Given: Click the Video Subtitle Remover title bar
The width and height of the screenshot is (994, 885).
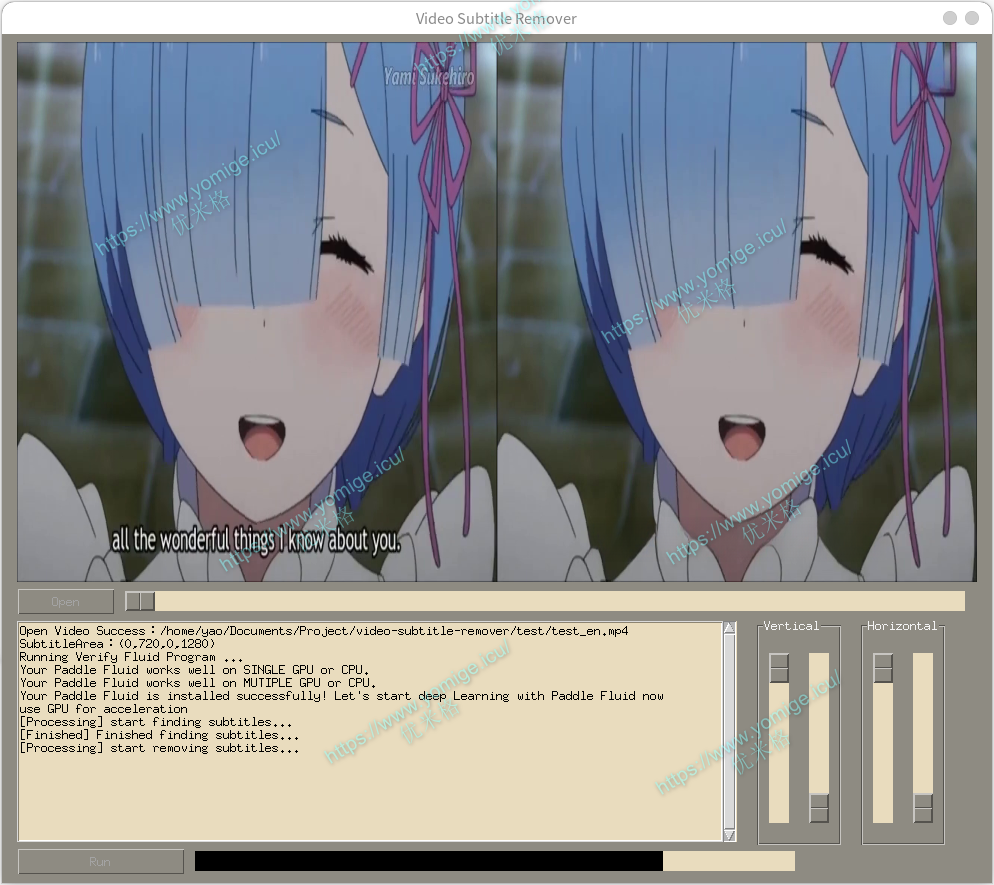Looking at the screenshot, I should tap(497, 17).
